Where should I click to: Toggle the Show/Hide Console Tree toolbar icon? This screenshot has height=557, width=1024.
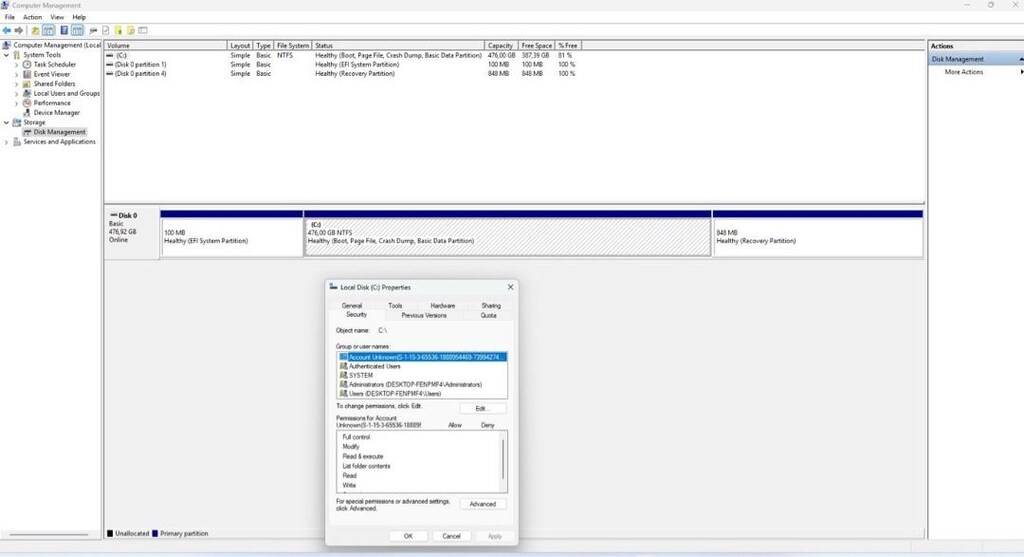point(48,31)
